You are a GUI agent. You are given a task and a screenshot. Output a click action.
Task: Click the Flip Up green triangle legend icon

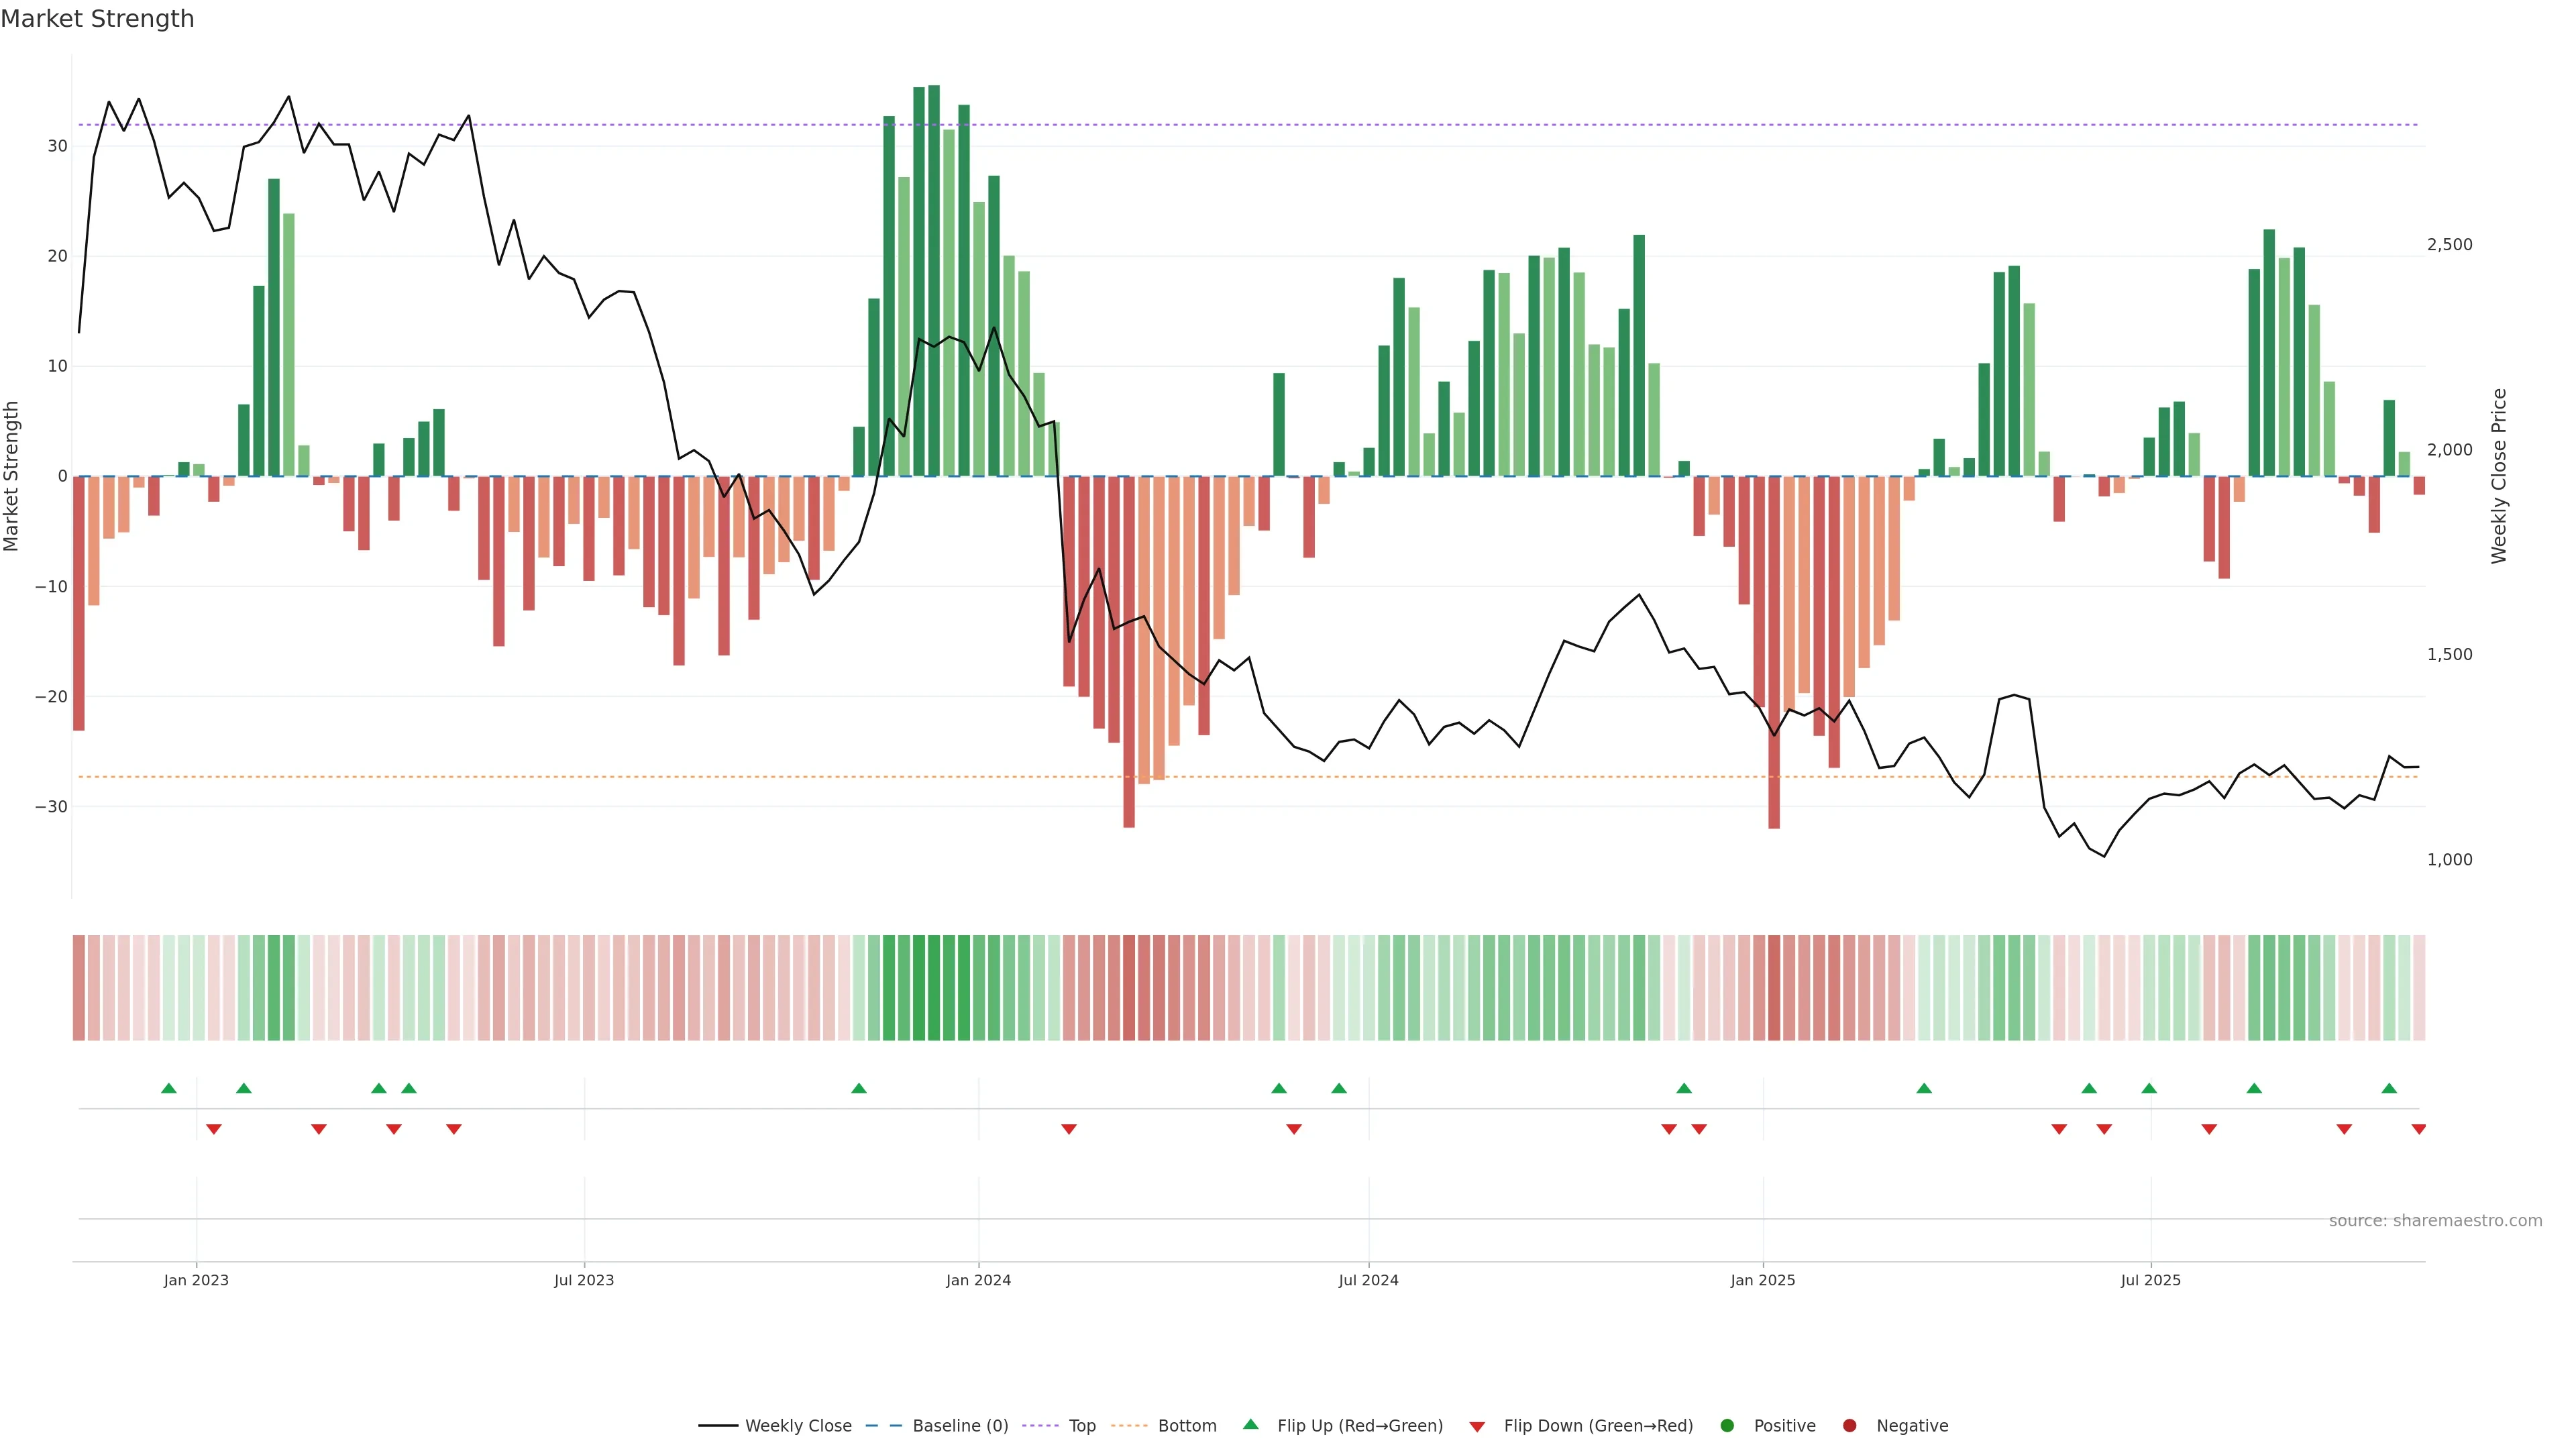tap(1250, 1424)
